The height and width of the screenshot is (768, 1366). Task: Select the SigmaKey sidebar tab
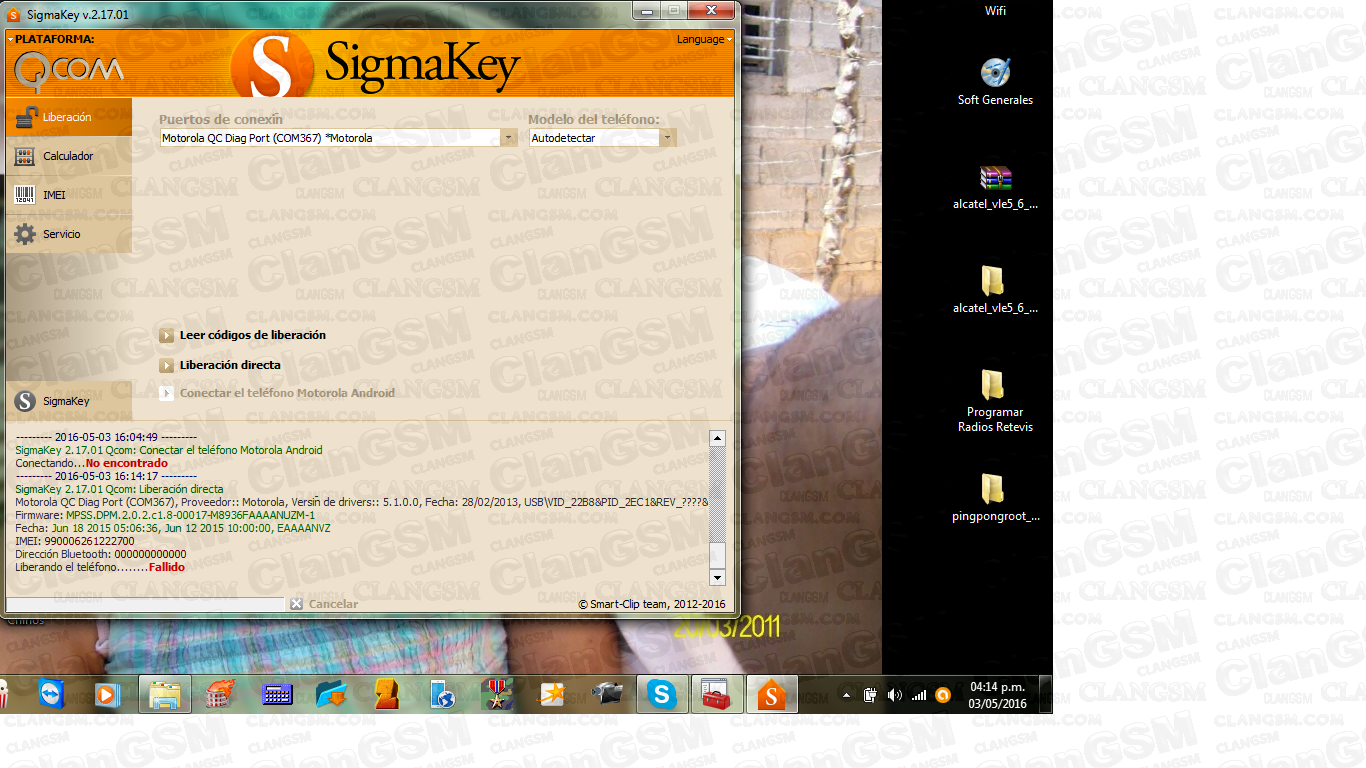click(68, 401)
